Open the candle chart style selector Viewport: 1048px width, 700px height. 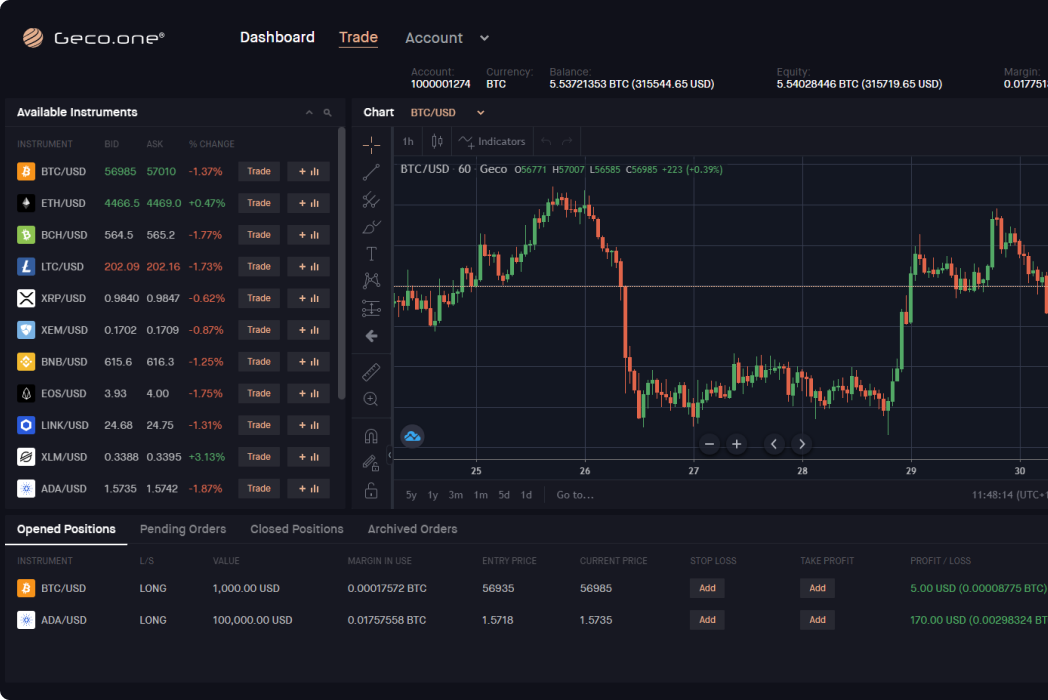click(435, 141)
